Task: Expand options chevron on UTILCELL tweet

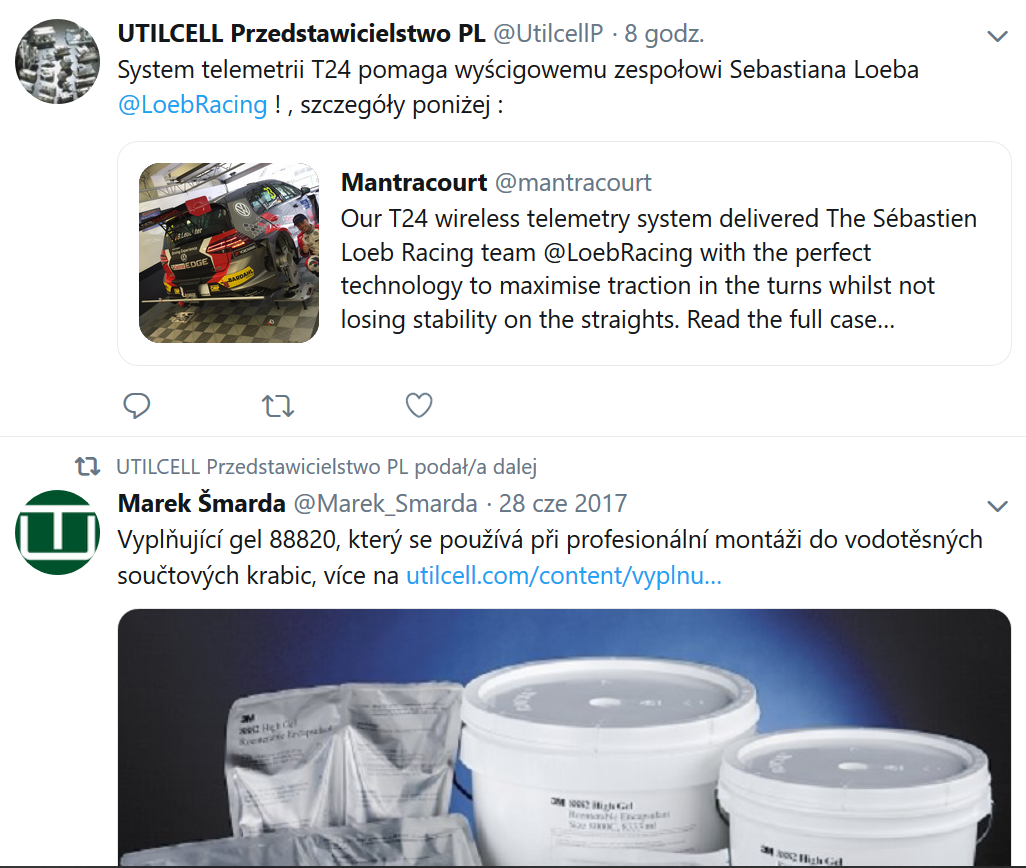Action: coord(997,37)
